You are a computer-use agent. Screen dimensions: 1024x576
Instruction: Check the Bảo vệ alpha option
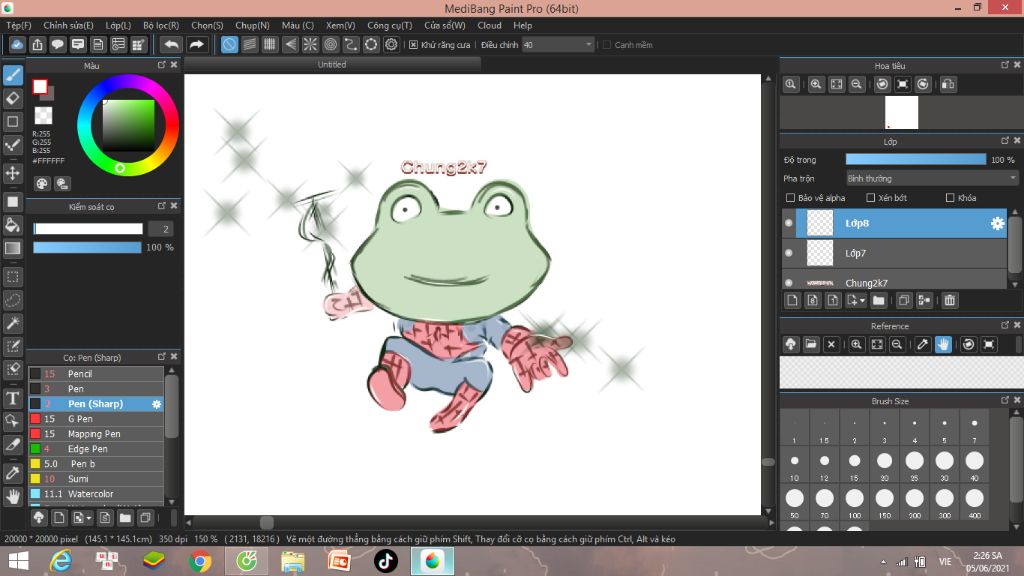click(x=790, y=198)
